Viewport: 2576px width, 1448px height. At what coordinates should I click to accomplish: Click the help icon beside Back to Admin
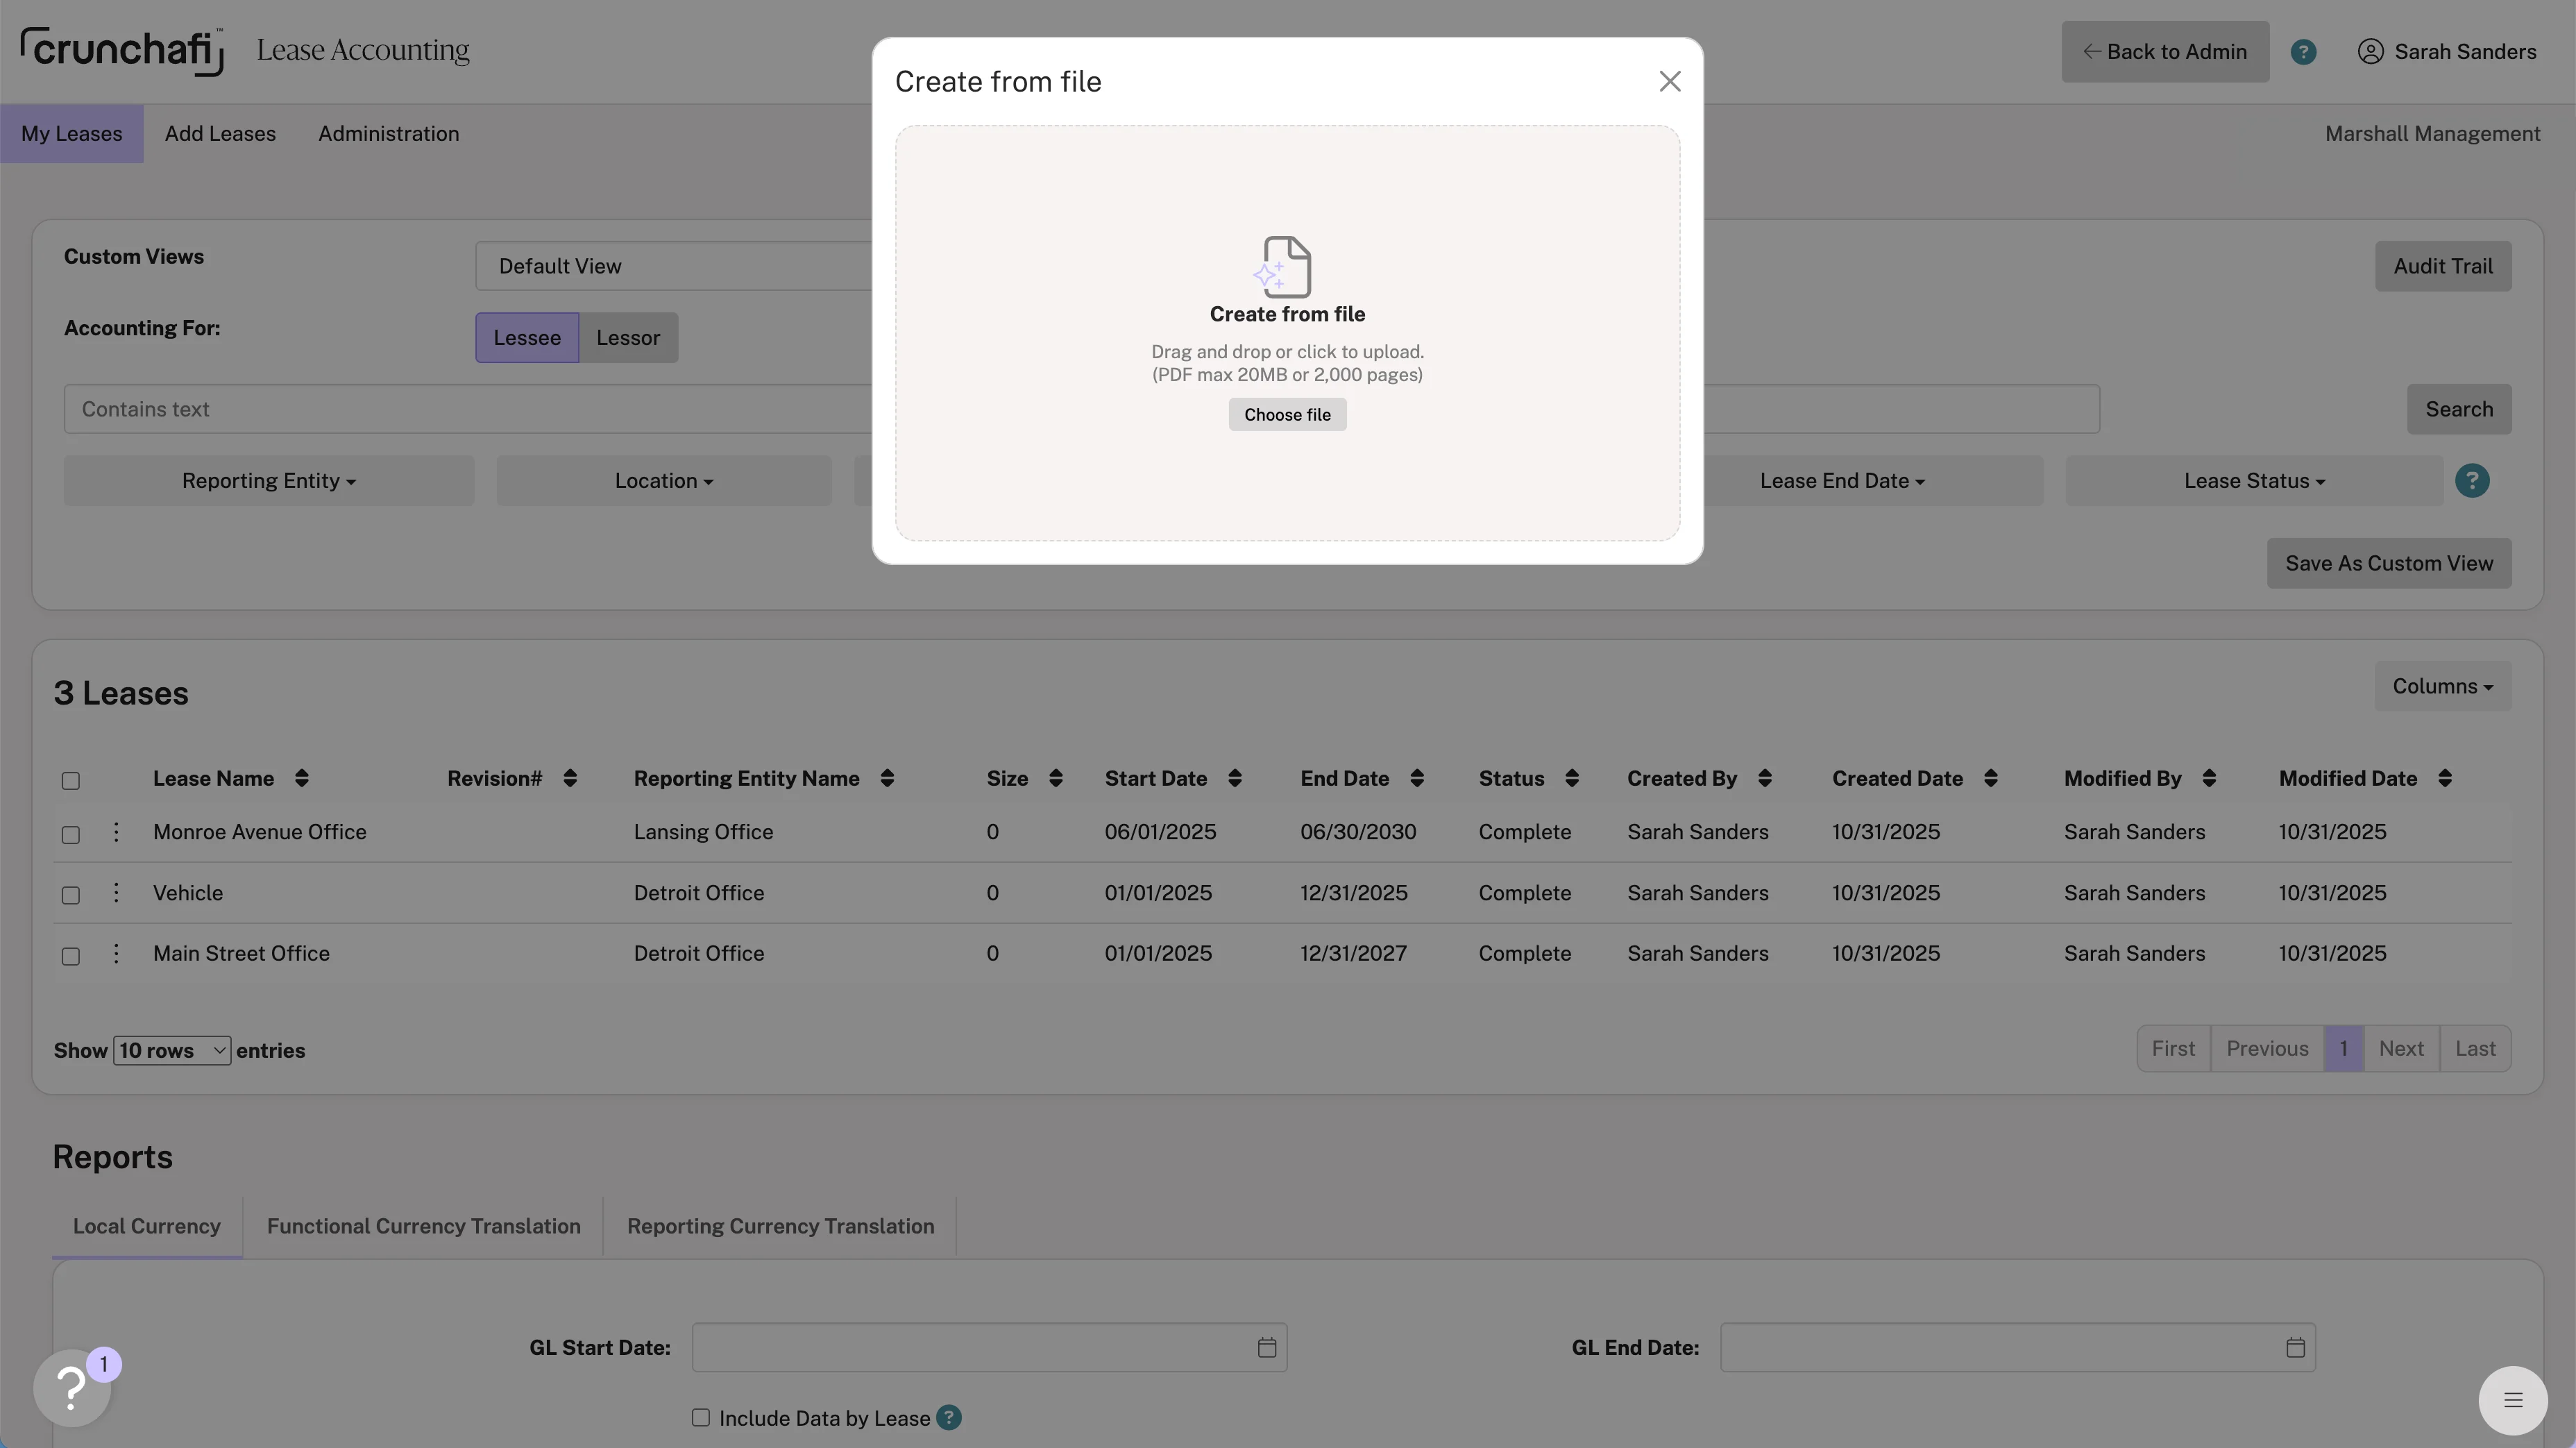coord(2303,52)
